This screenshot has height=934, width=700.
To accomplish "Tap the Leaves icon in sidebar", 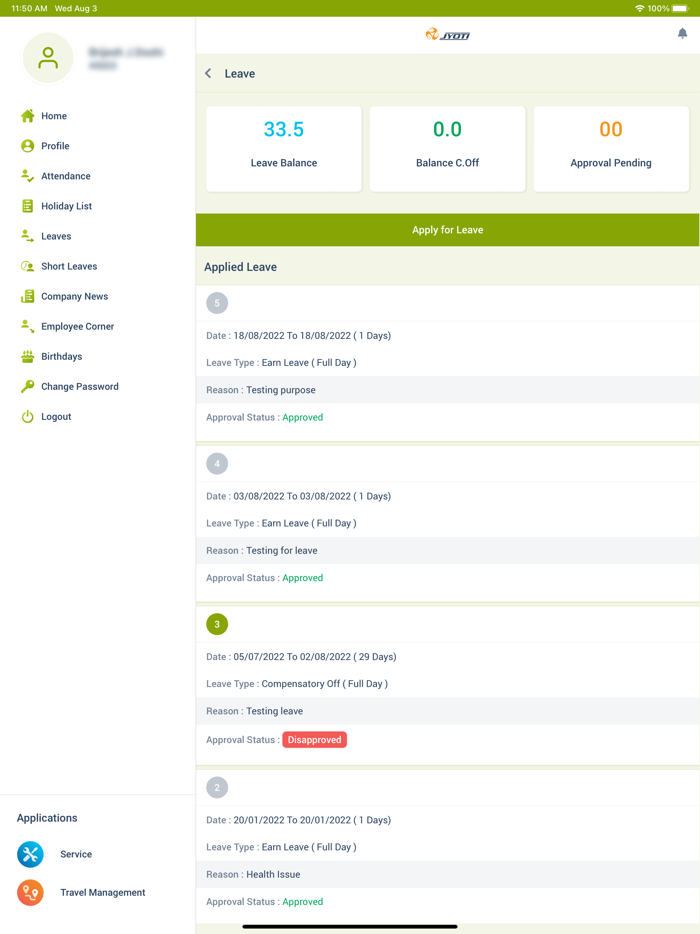I will (x=27, y=236).
